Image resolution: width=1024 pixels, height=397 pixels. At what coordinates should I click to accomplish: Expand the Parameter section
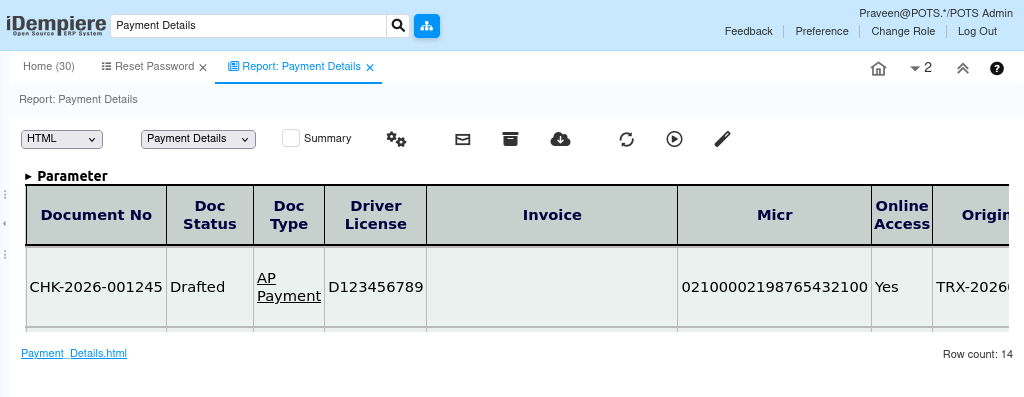coord(67,176)
